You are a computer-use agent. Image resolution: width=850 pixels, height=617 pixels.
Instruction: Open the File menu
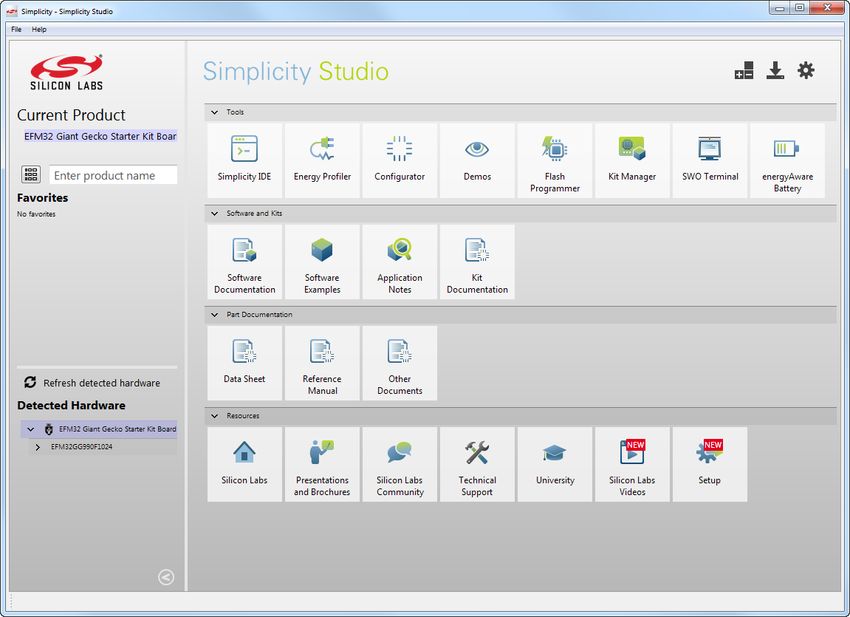pyautogui.click(x=16, y=29)
